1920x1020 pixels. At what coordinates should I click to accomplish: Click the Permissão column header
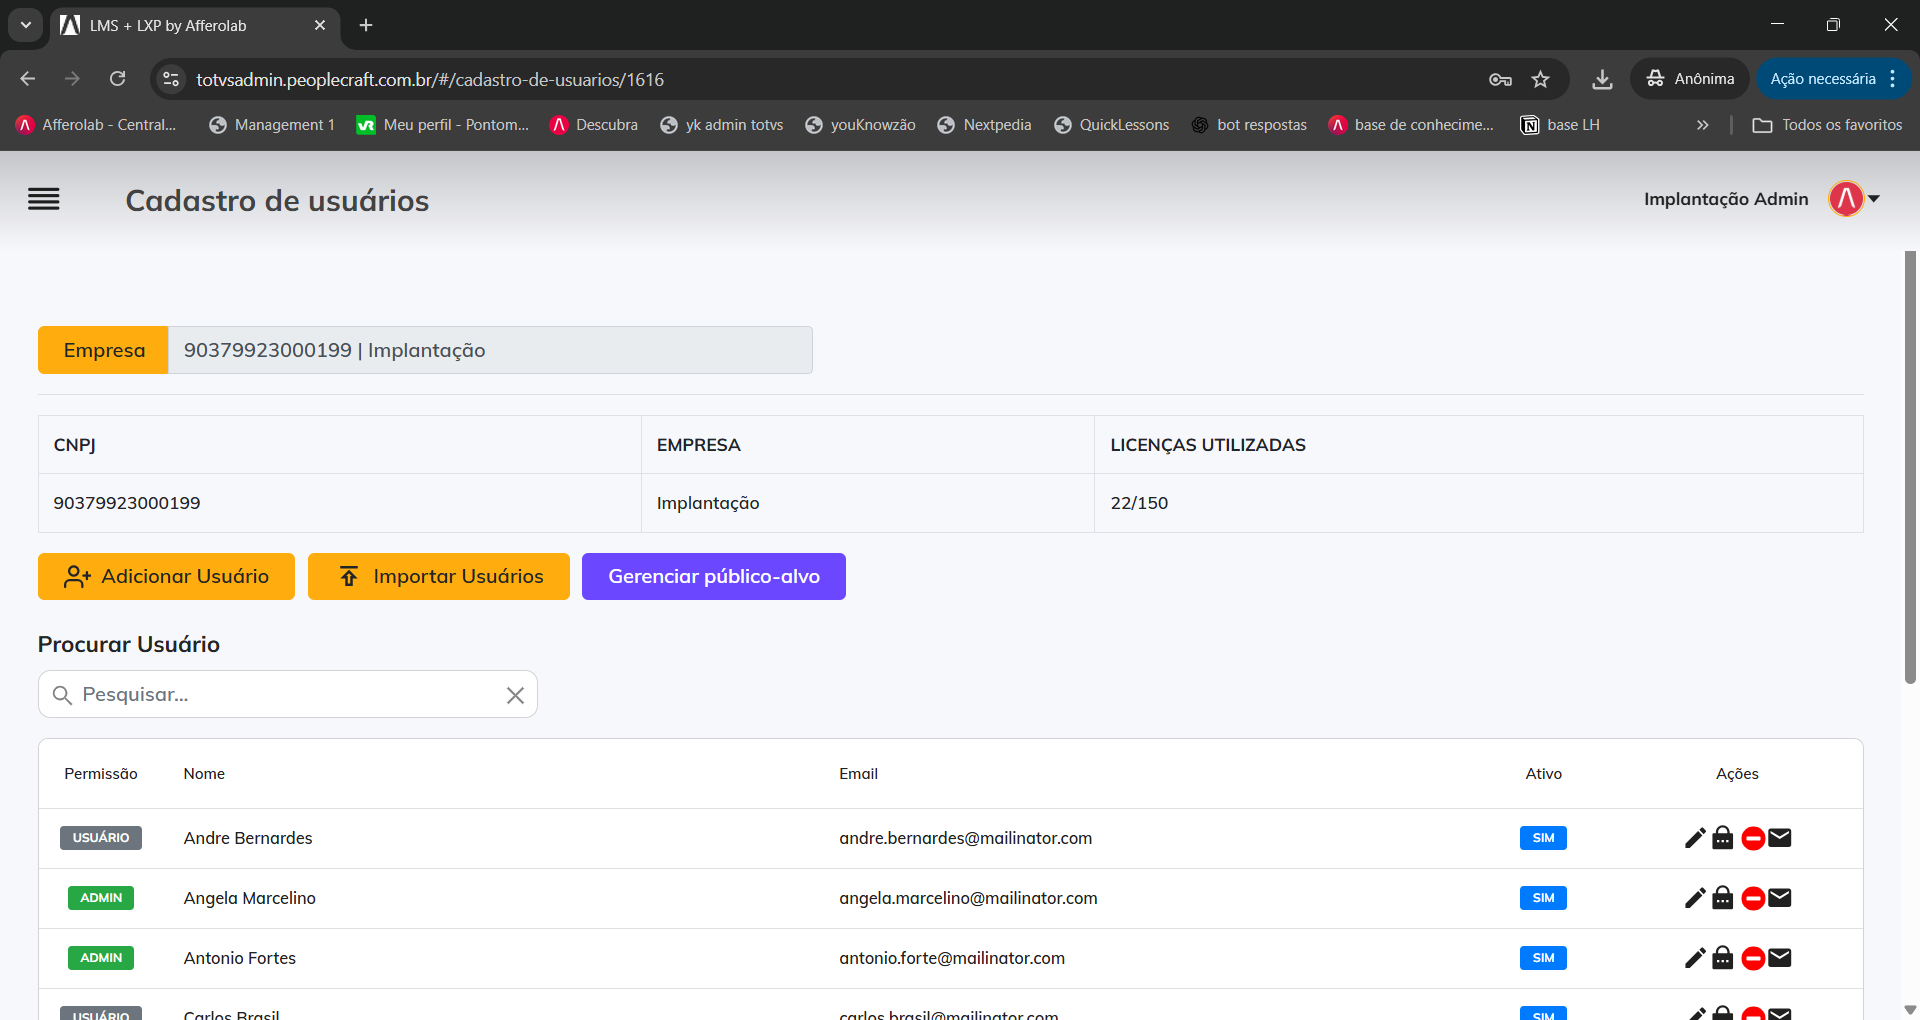click(101, 774)
